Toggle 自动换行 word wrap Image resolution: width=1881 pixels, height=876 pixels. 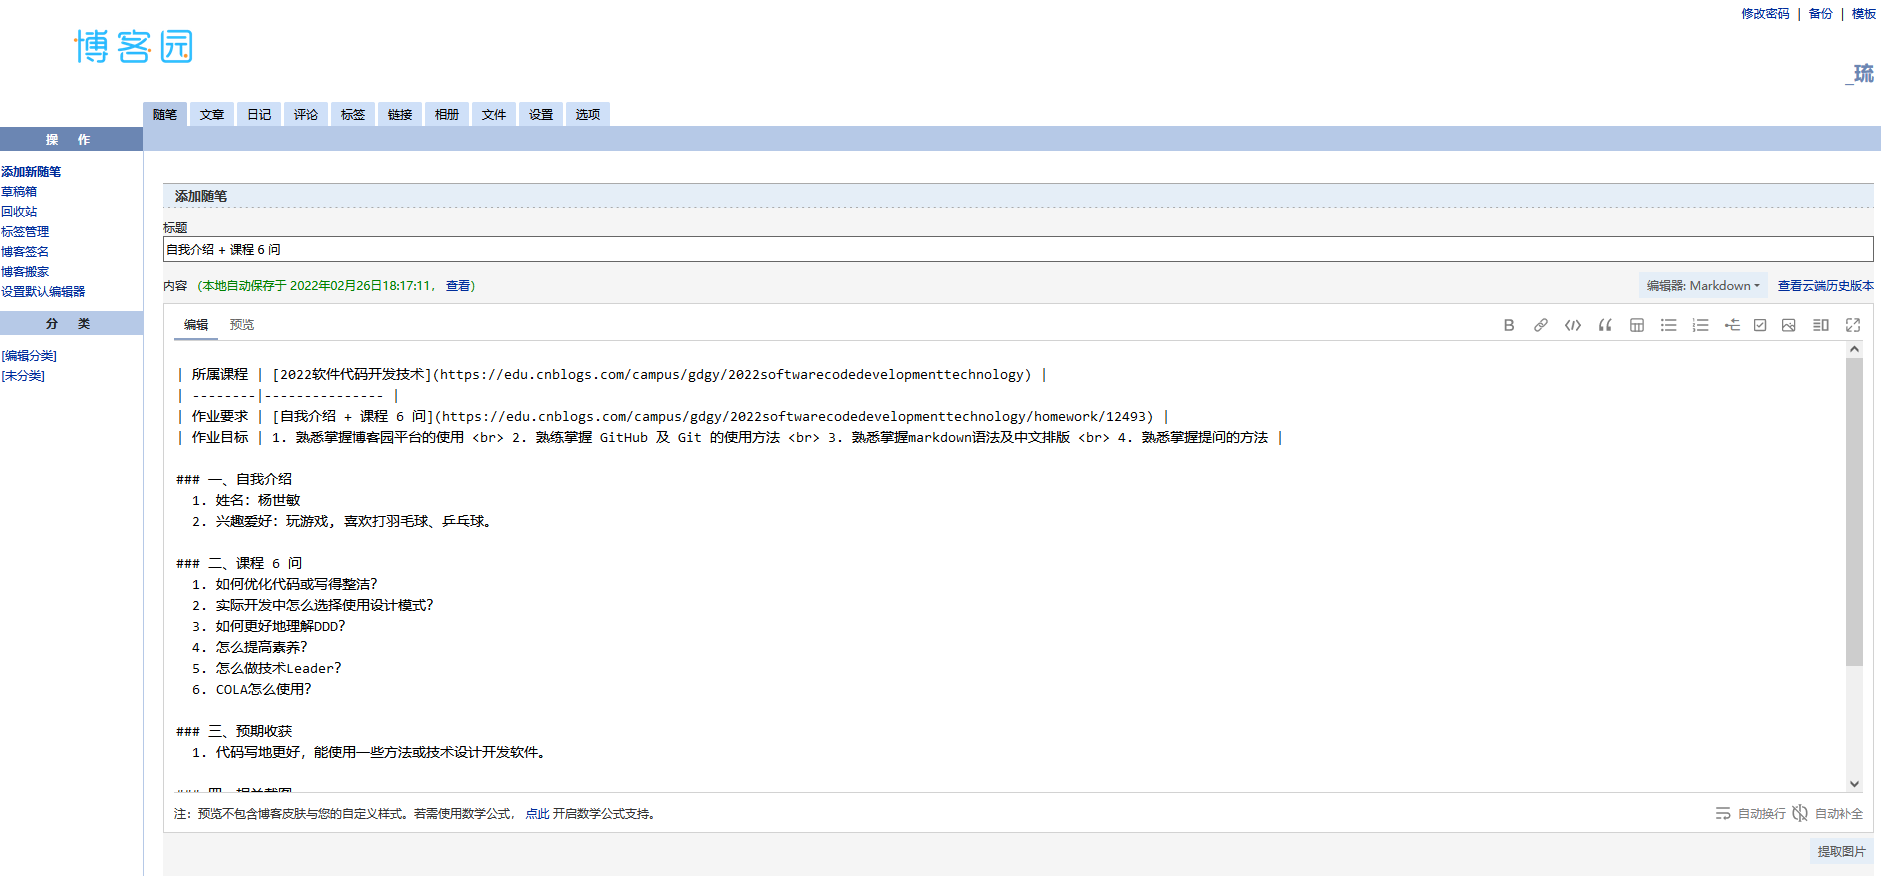(1750, 814)
